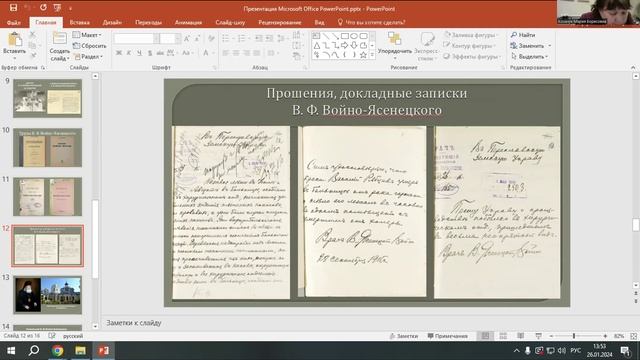Click the Redo icon in the title bar
Viewport: 640px width, 360px height.
click(43, 7)
